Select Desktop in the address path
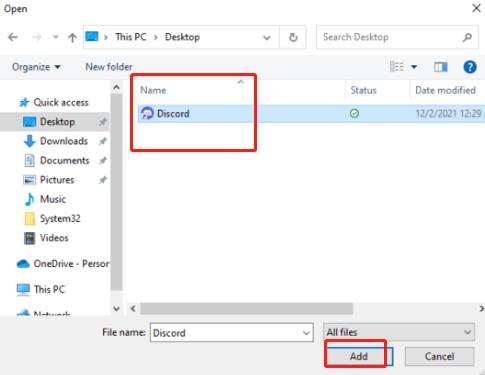 pyautogui.click(x=182, y=37)
